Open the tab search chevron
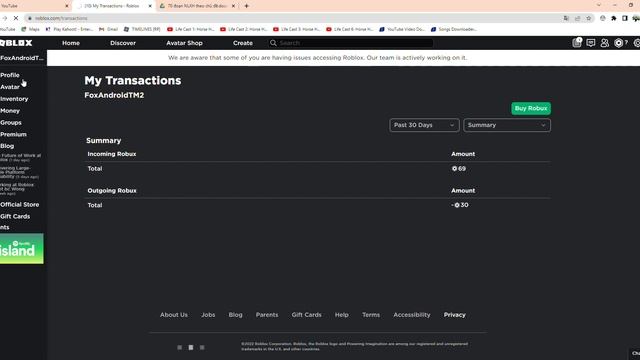The image size is (640, 360). pos(599,5)
